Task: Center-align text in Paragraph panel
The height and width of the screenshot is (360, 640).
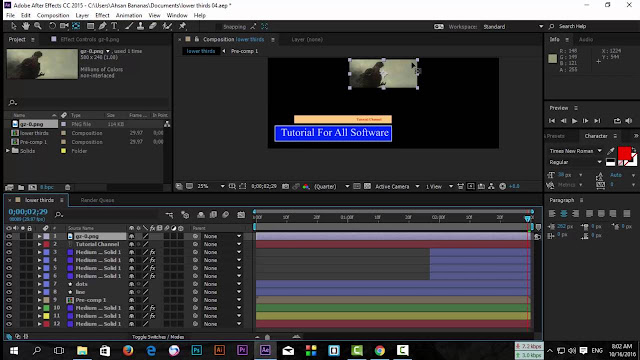Action: (x=564, y=213)
